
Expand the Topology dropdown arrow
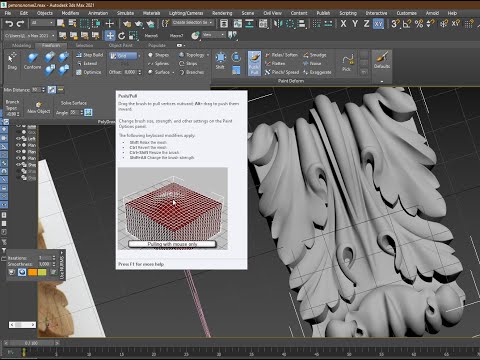[x=208, y=55]
